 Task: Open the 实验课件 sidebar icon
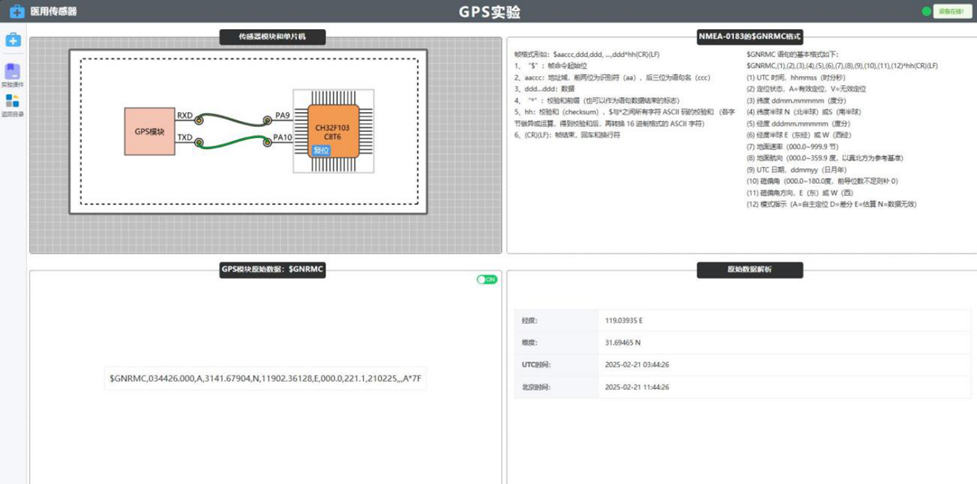pos(12,72)
